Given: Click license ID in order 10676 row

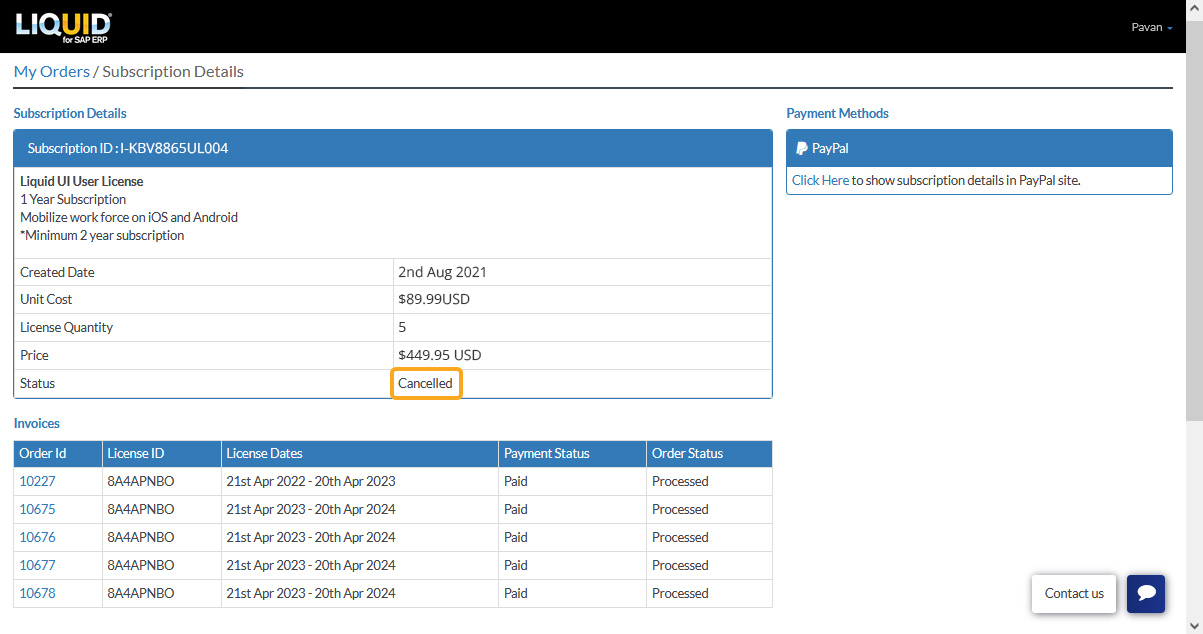Looking at the screenshot, I should 141,537.
